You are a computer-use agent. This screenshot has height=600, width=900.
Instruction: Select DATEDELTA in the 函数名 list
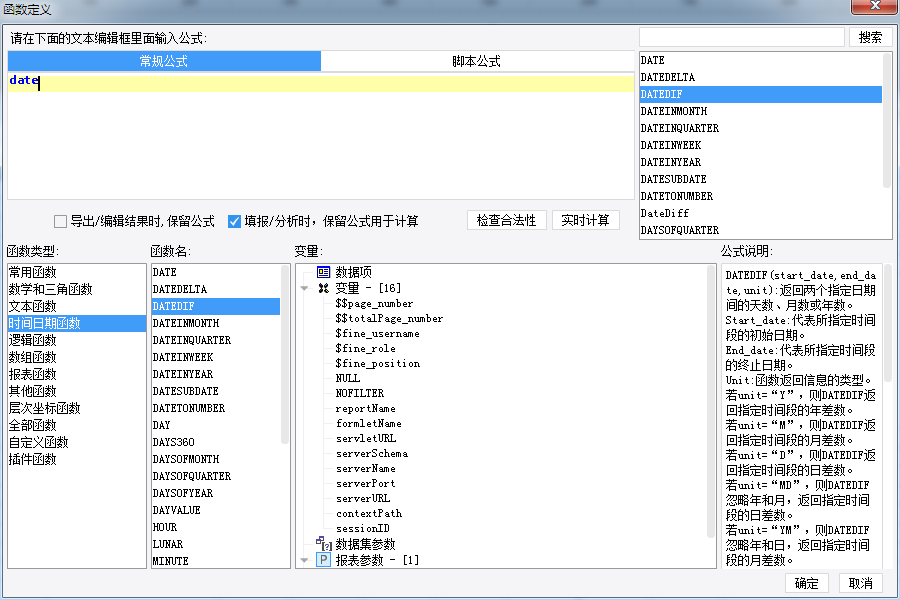point(216,289)
